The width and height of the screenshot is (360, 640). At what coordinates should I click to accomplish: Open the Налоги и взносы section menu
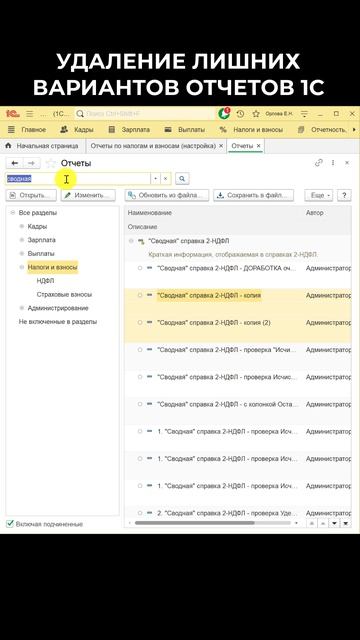point(251,130)
